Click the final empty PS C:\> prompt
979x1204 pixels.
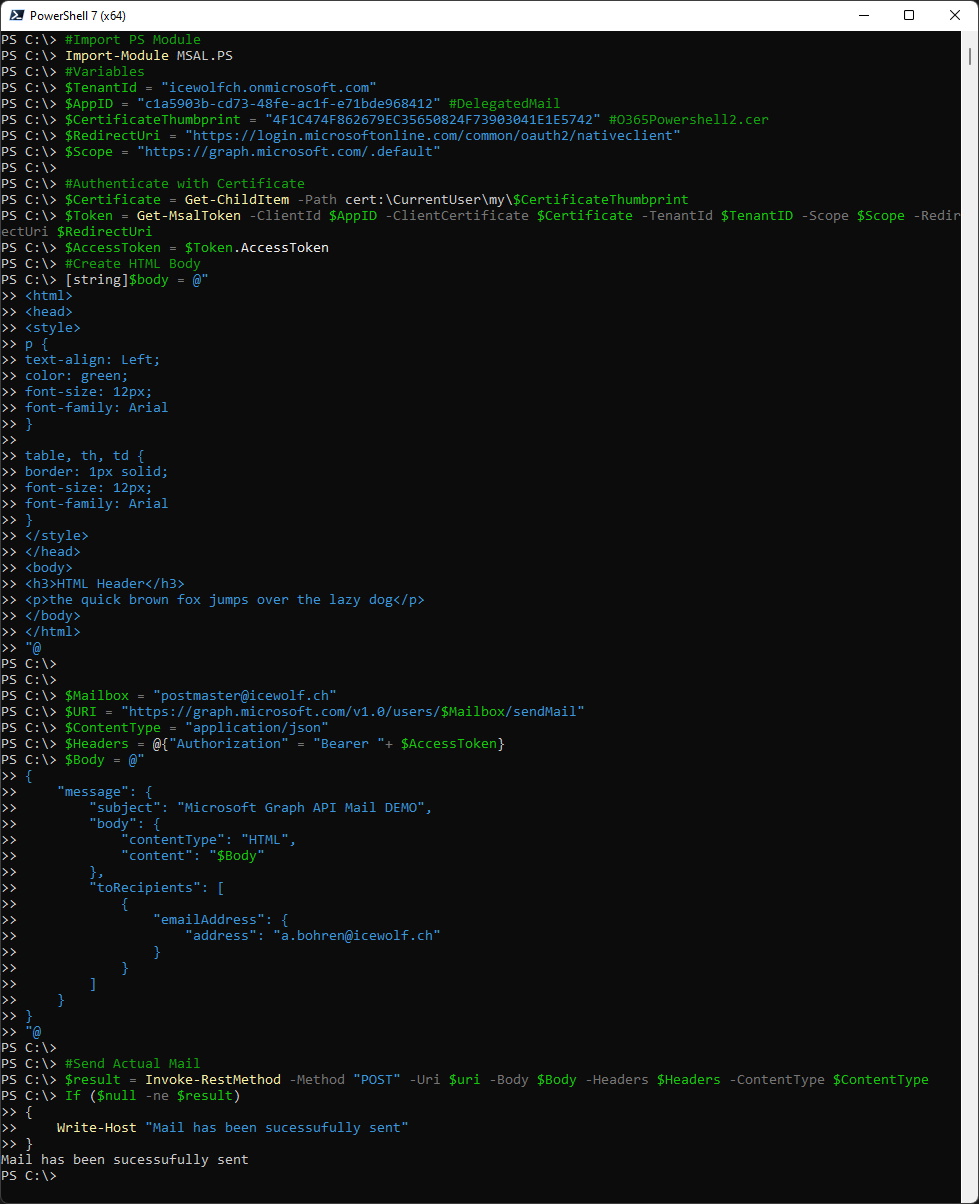pyautogui.click(x=29, y=1176)
